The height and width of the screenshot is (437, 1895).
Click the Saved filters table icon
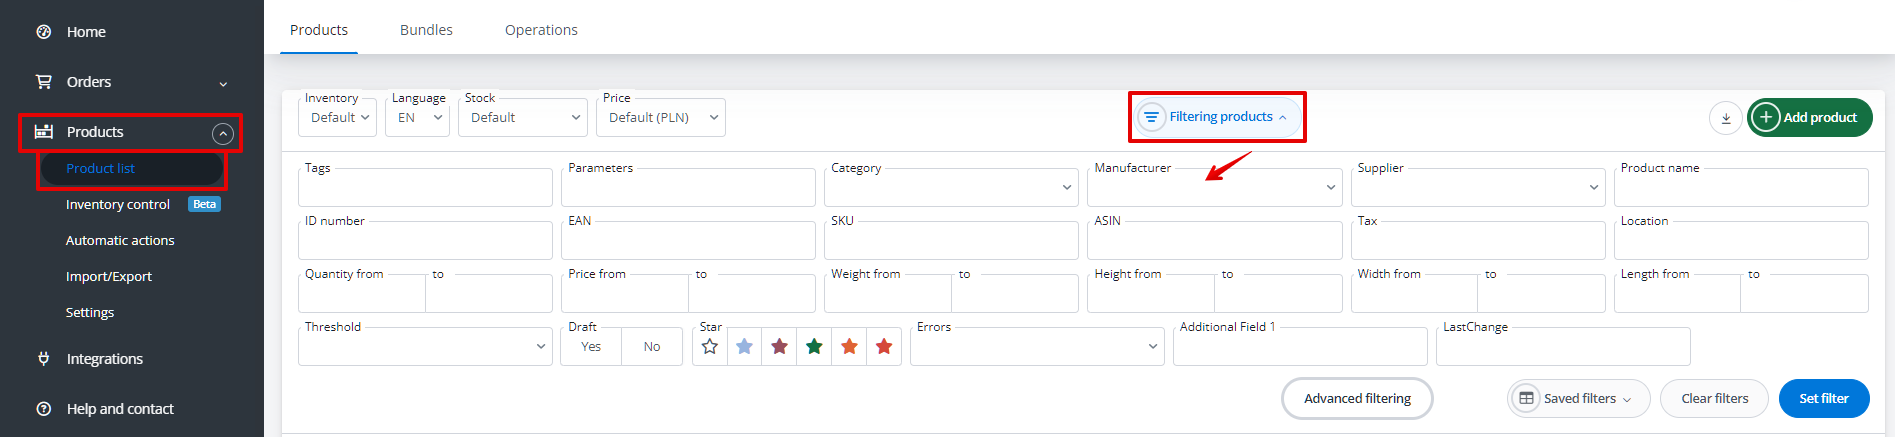coord(1526,398)
